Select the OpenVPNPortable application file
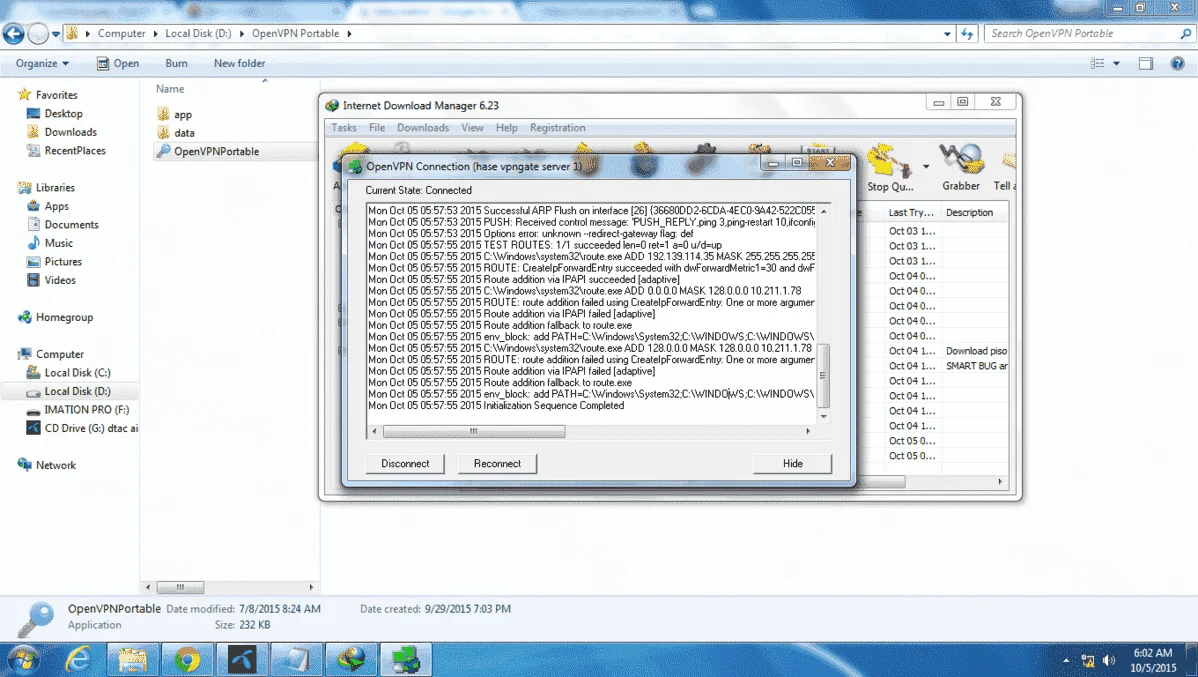 point(216,151)
